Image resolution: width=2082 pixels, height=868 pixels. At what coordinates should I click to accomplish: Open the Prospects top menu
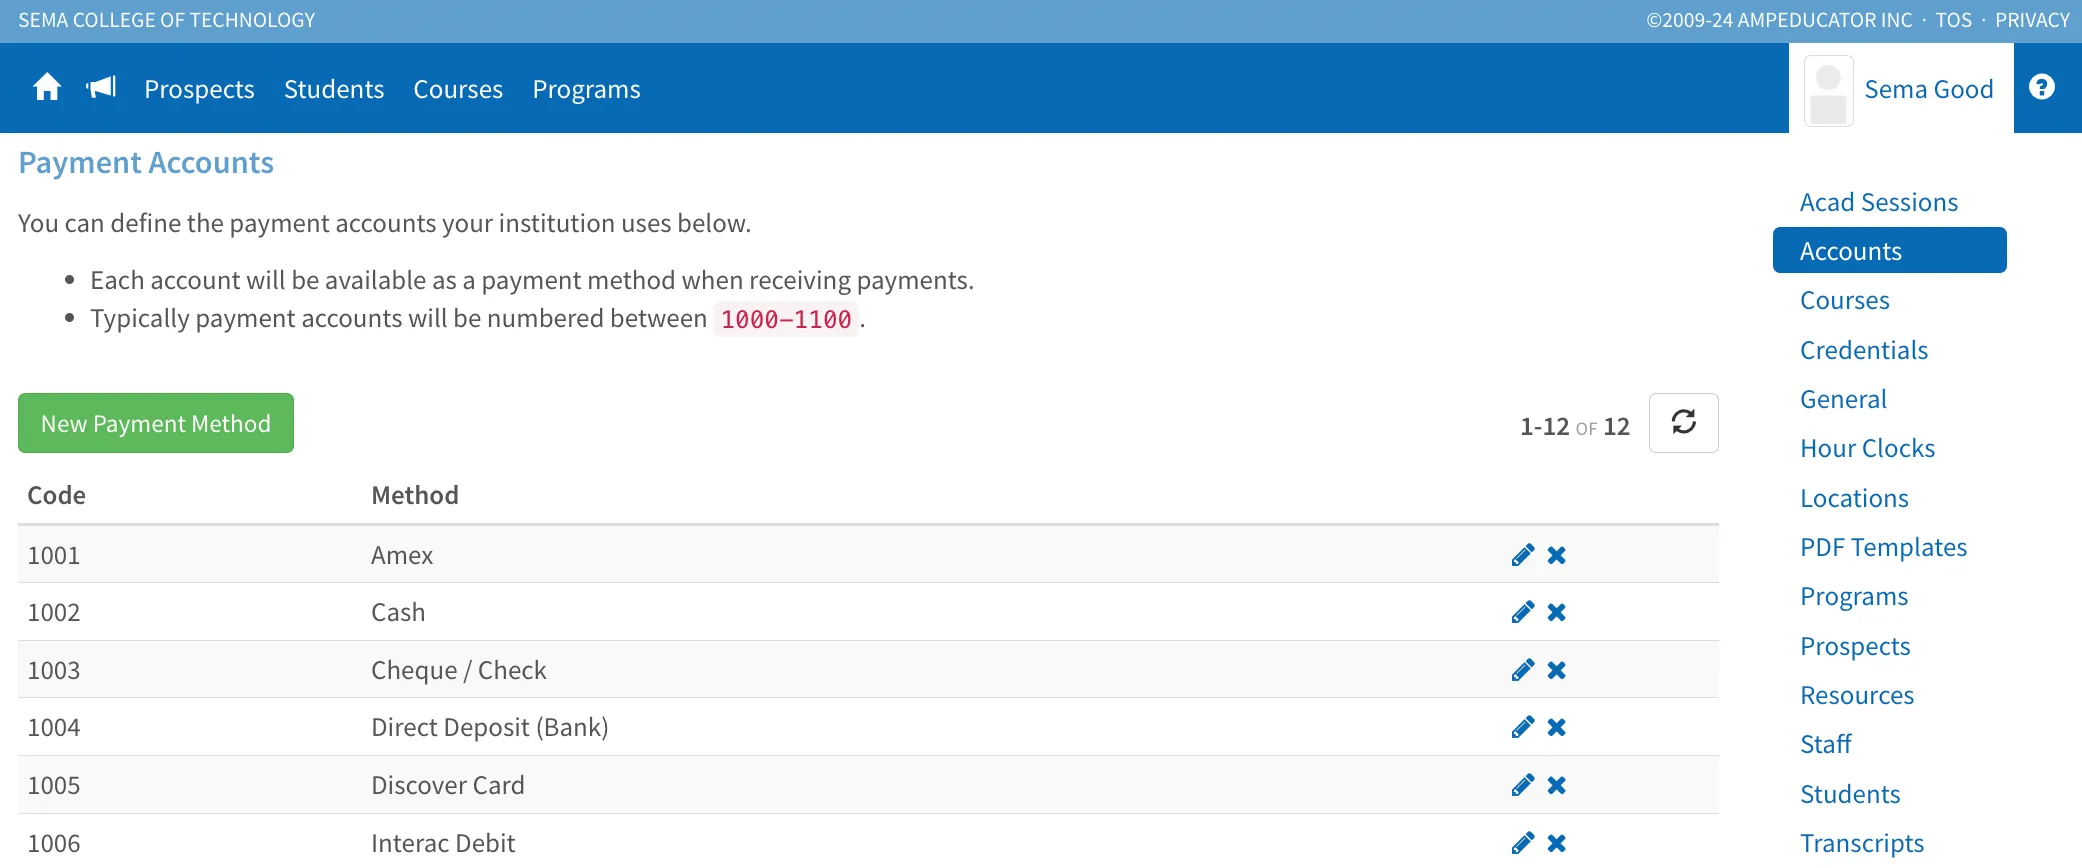(x=199, y=89)
